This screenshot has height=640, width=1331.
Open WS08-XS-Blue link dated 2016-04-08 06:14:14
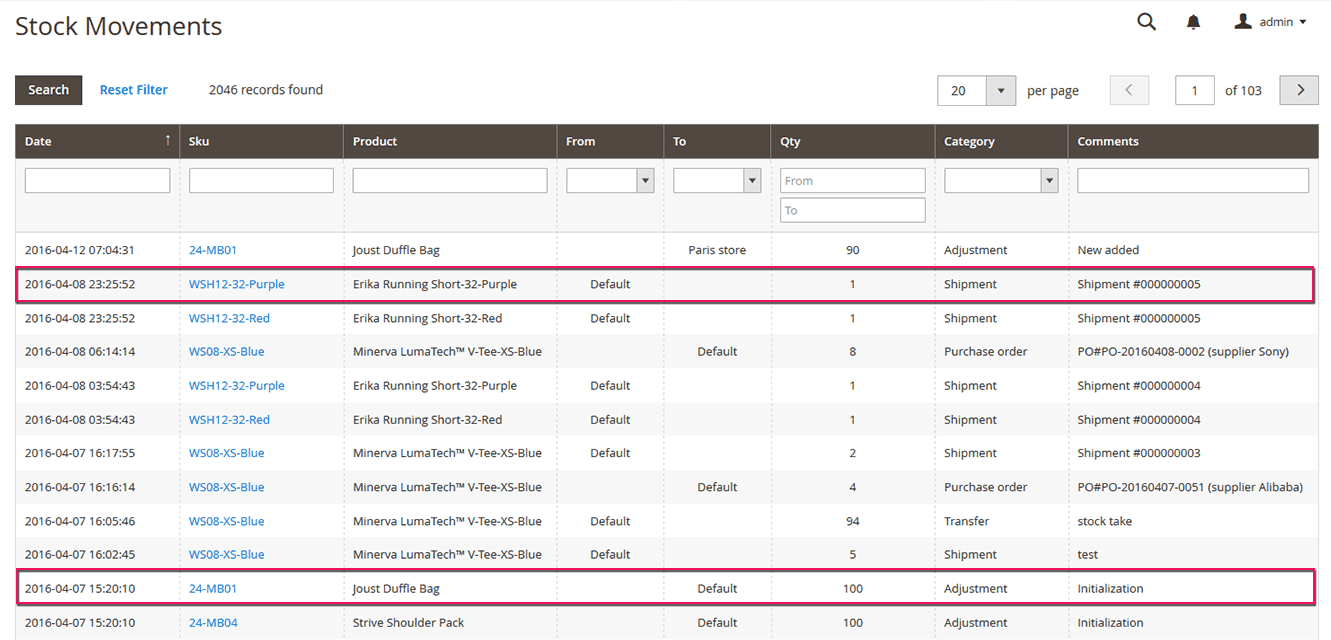tap(227, 352)
